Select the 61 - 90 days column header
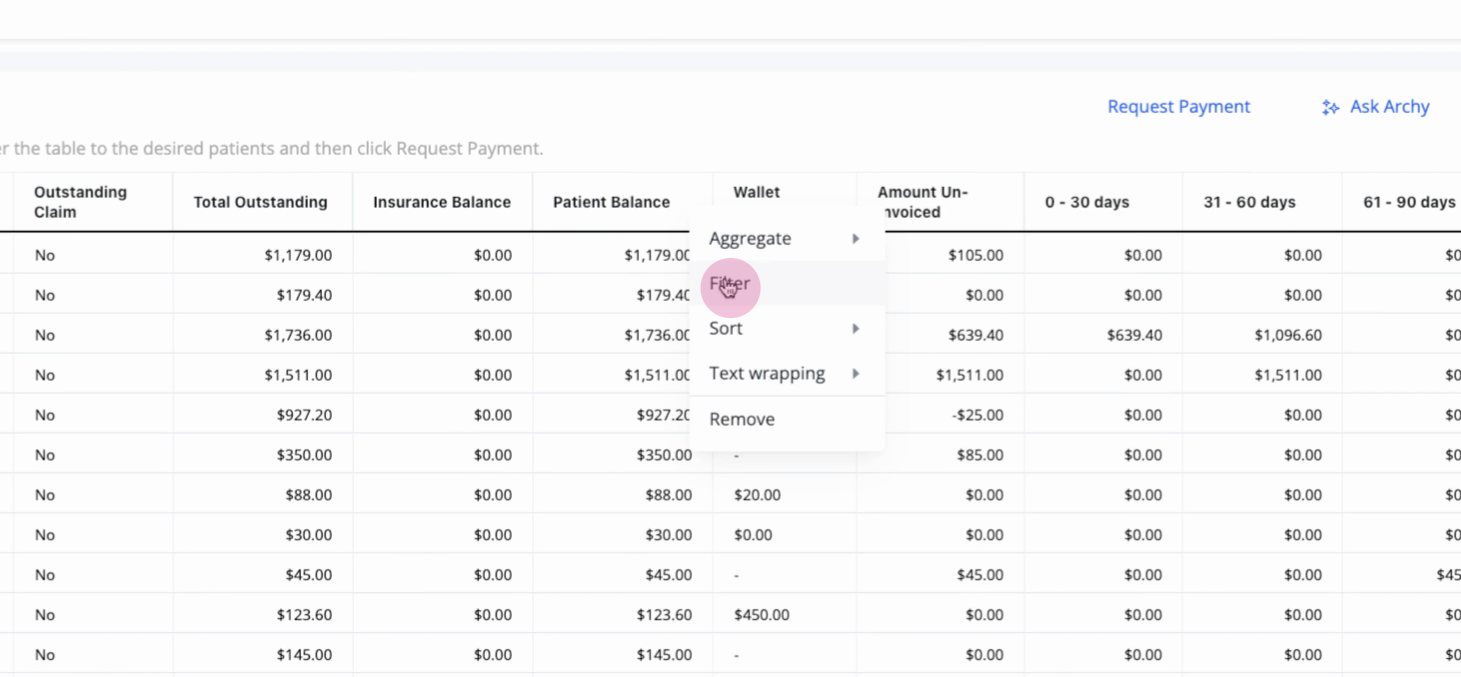Viewport: 1461px width, 677px height. [1409, 202]
